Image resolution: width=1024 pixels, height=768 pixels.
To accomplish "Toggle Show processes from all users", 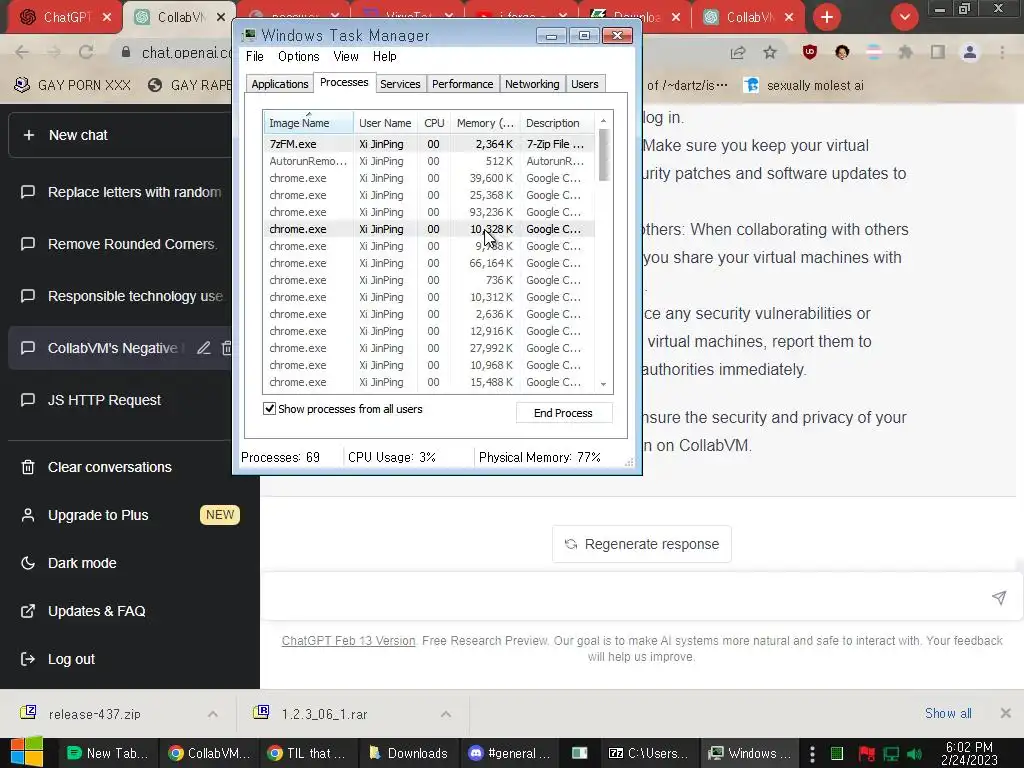I will point(269,409).
